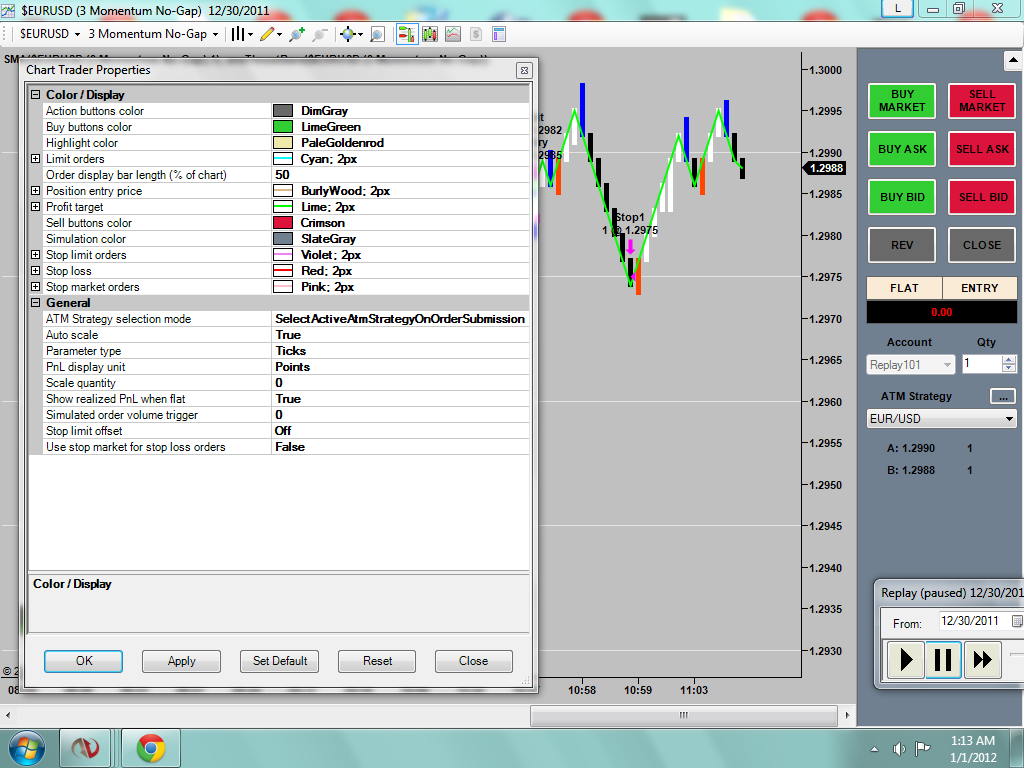Click the dialog Close button
The width and height of the screenshot is (1024, 768).
pyautogui.click(x=473, y=661)
